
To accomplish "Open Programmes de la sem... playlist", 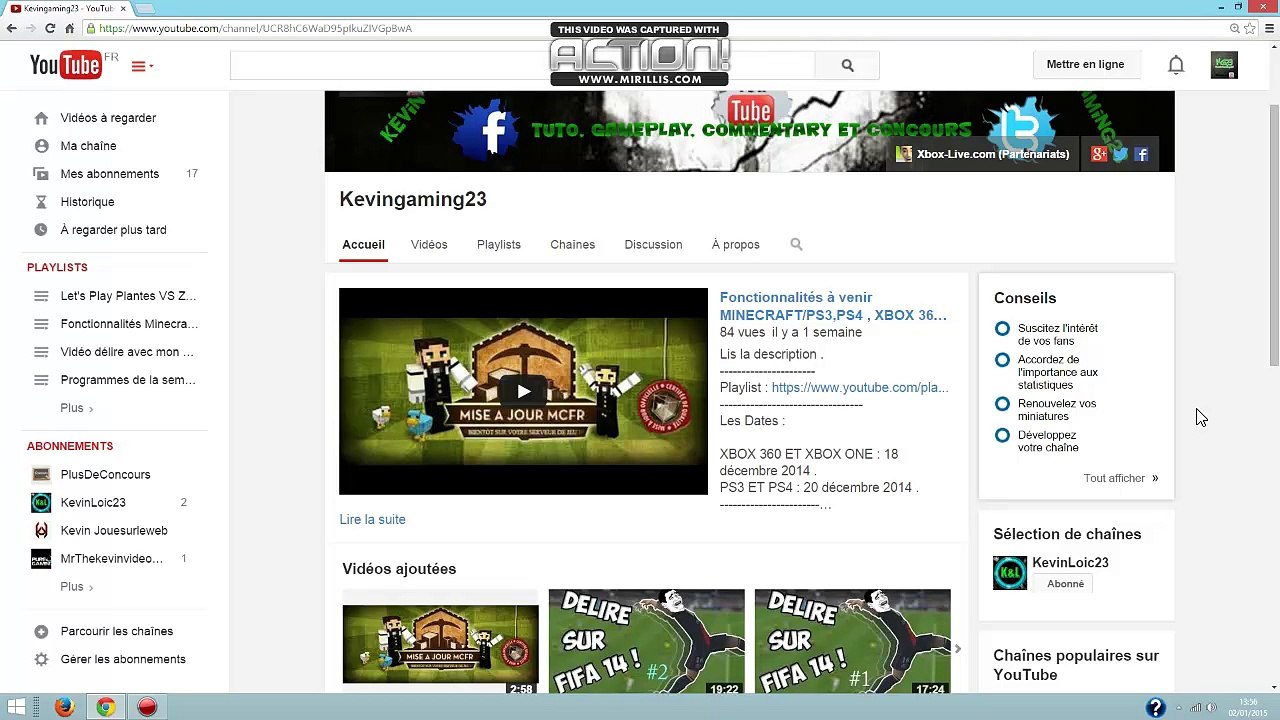I will tap(128, 380).
